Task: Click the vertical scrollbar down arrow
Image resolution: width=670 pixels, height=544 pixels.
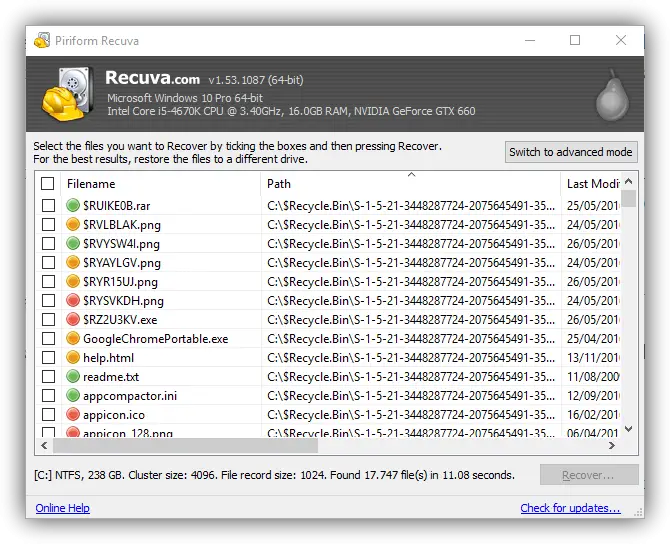Action: coord(629,429)
